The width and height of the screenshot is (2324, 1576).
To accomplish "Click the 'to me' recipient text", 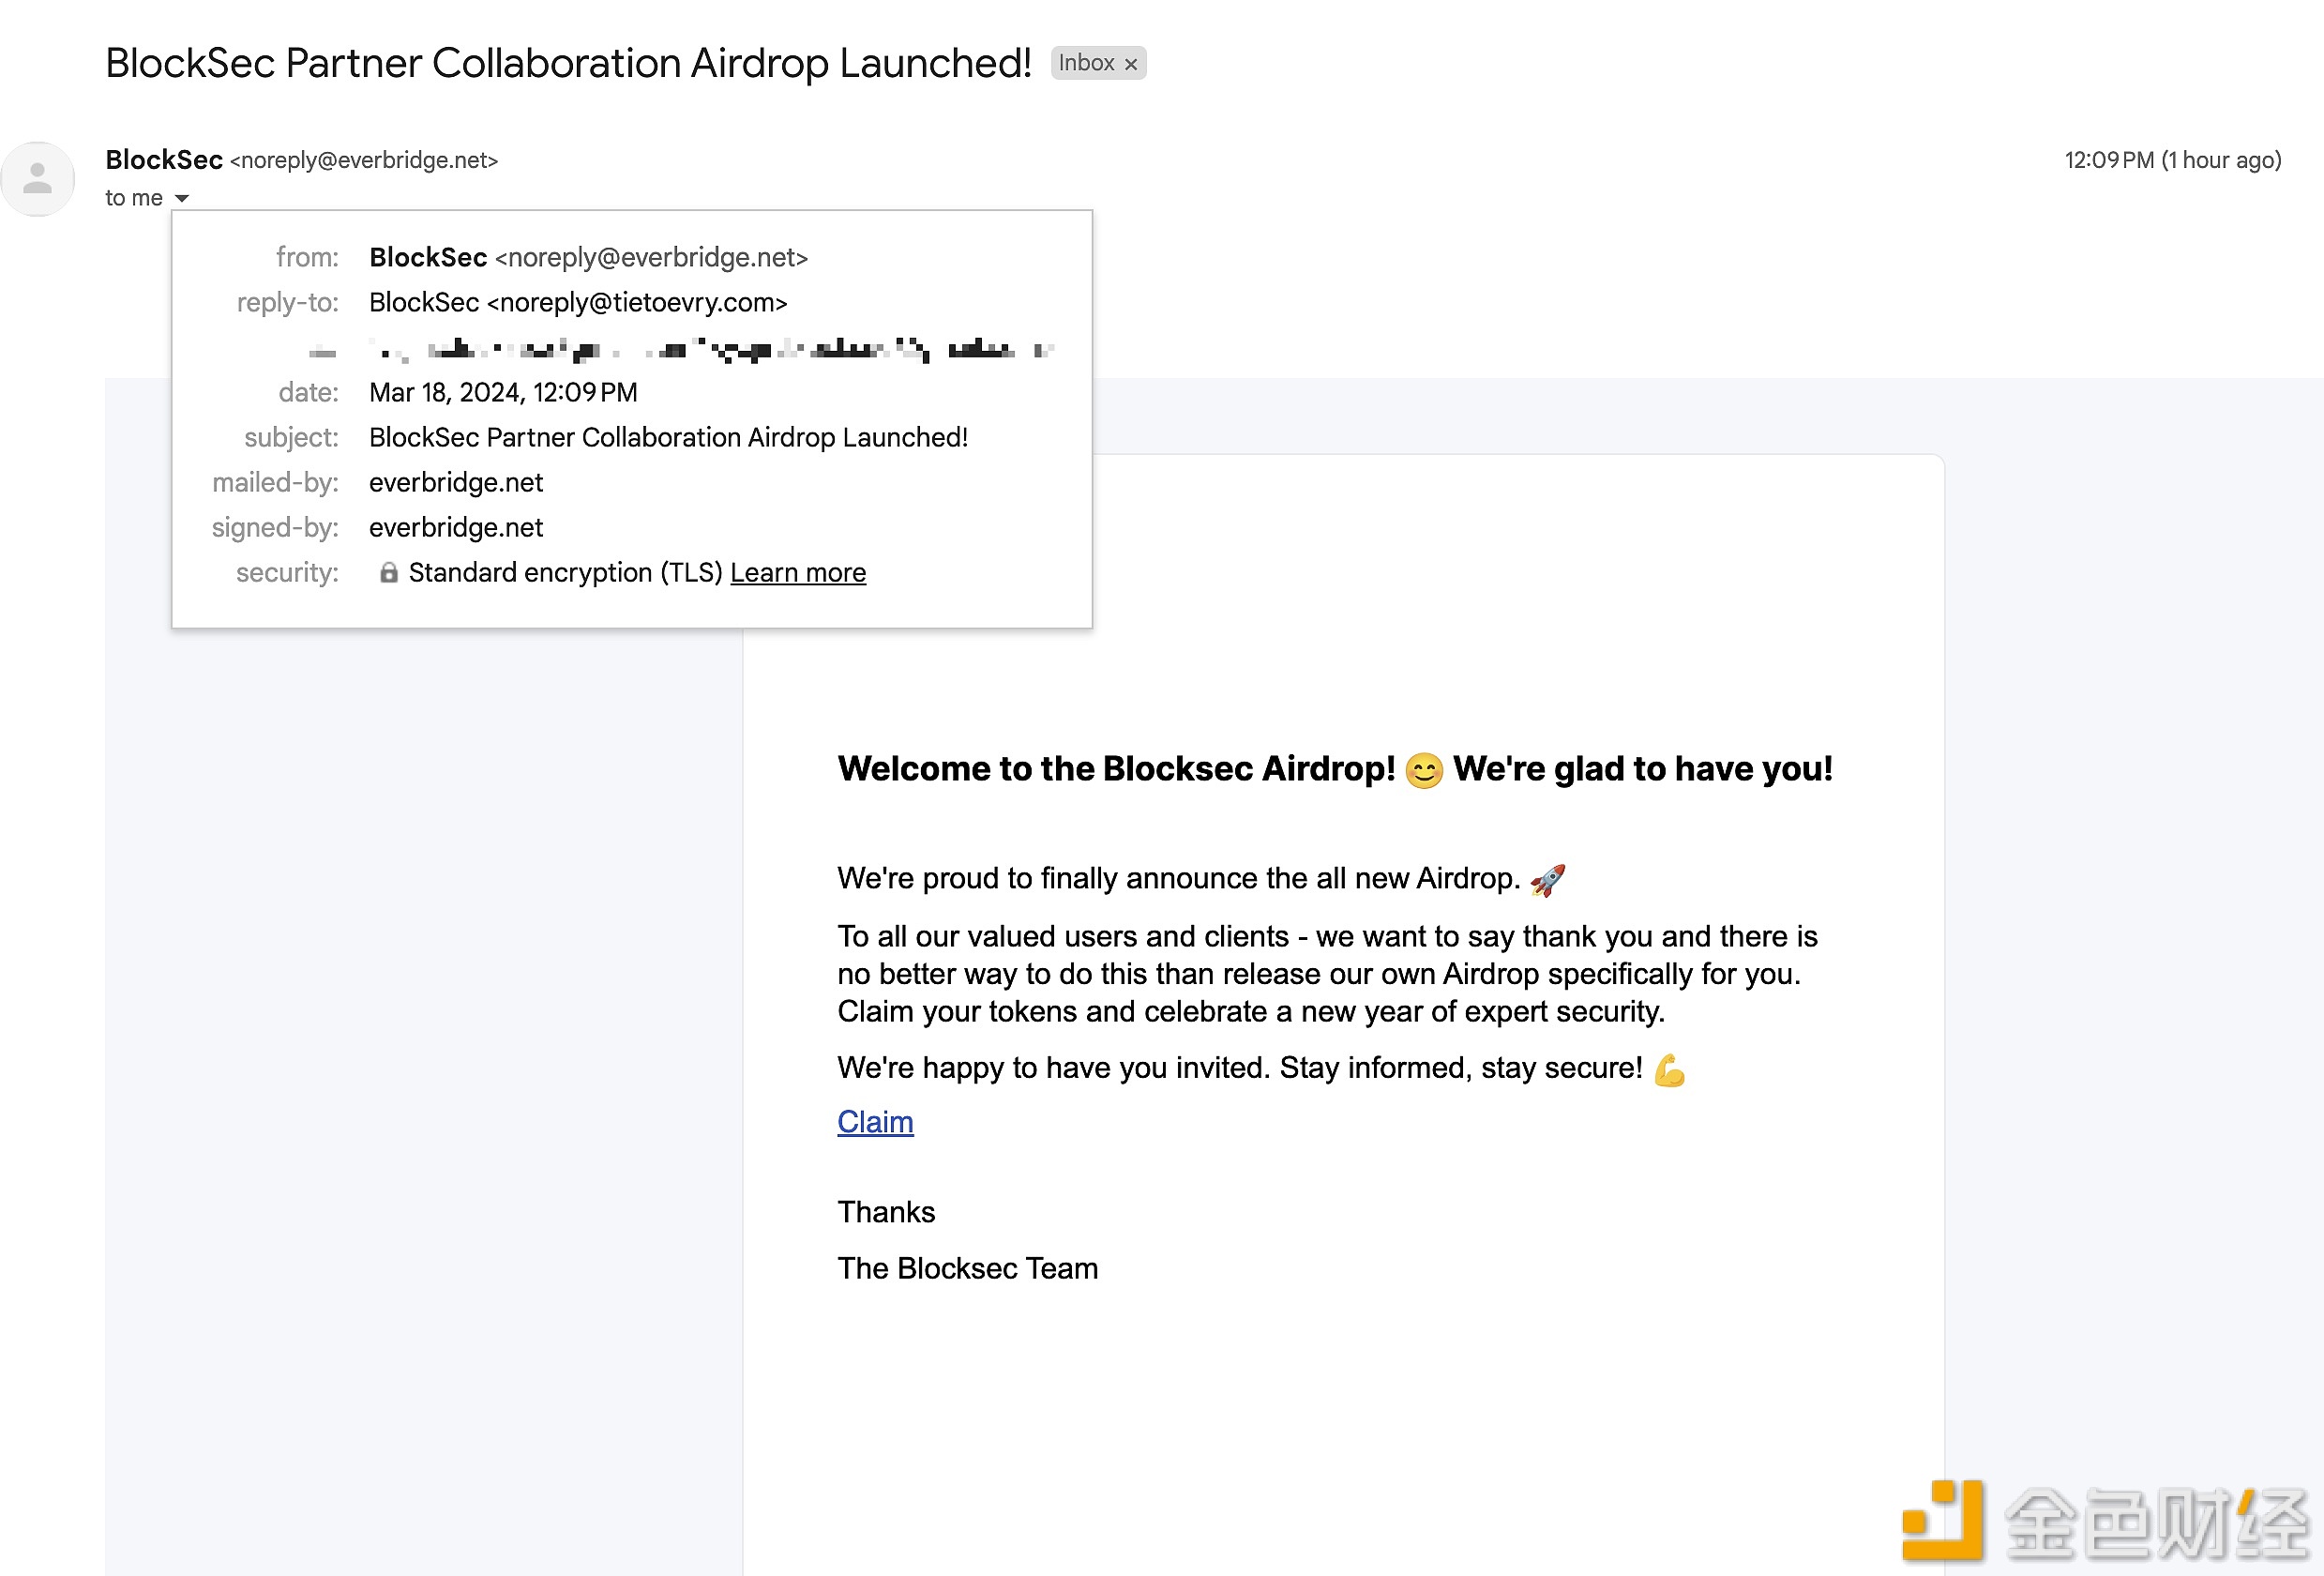I will coord(134,198).
